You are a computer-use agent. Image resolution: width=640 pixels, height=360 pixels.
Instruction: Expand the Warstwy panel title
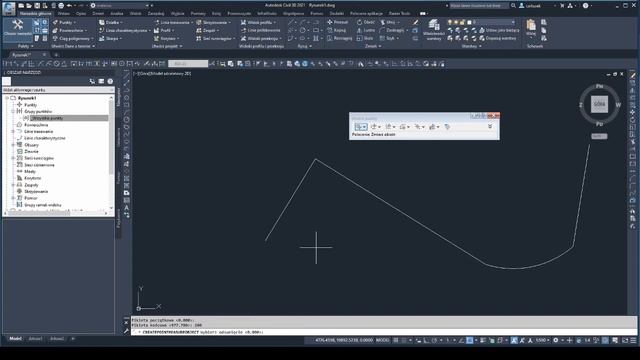pos(471,46)
